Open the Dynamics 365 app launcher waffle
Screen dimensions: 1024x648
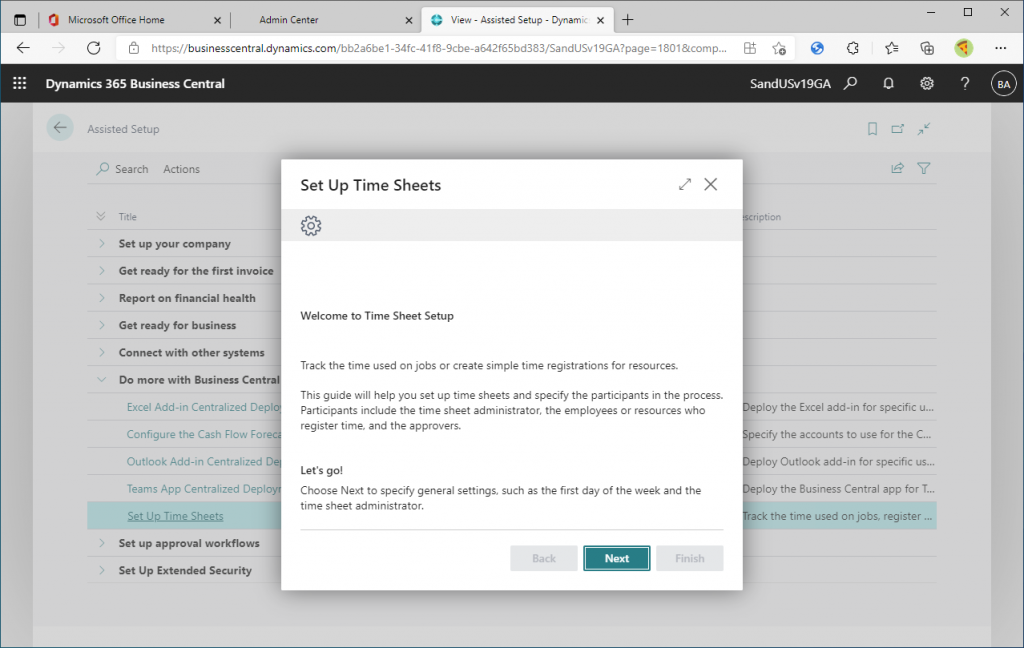click(20, 84)
